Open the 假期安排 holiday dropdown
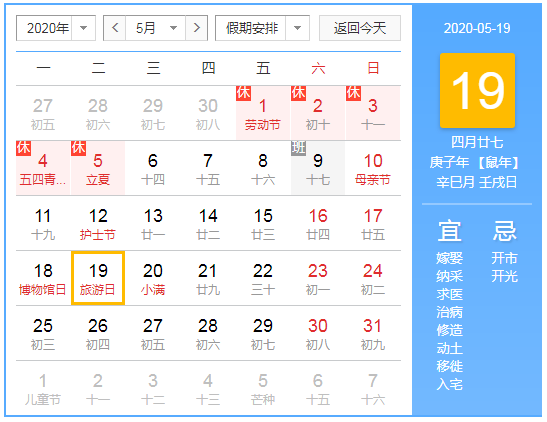The image size is (547, 422). [262, 28]
